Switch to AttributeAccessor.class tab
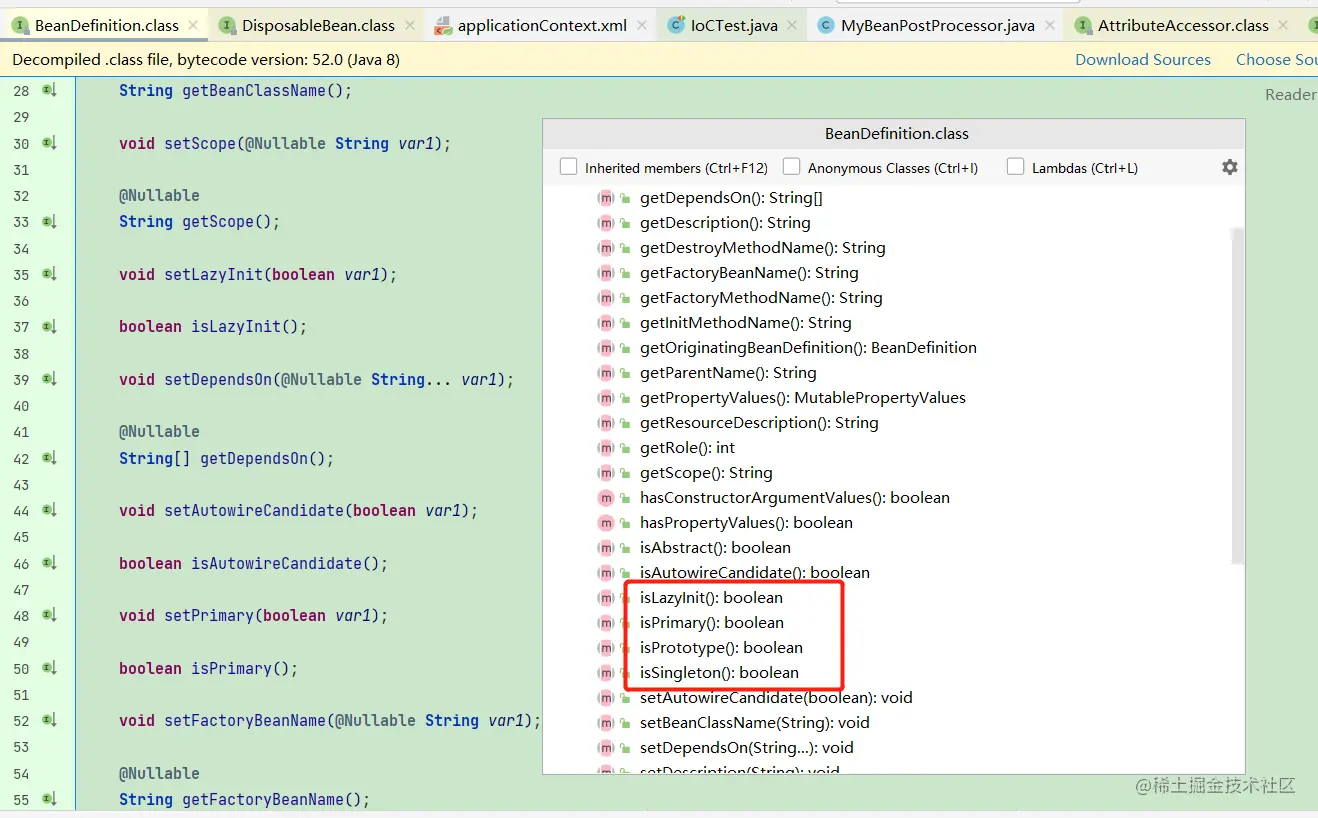Screen dimensions: 1318x818 tap(1183, 25)
